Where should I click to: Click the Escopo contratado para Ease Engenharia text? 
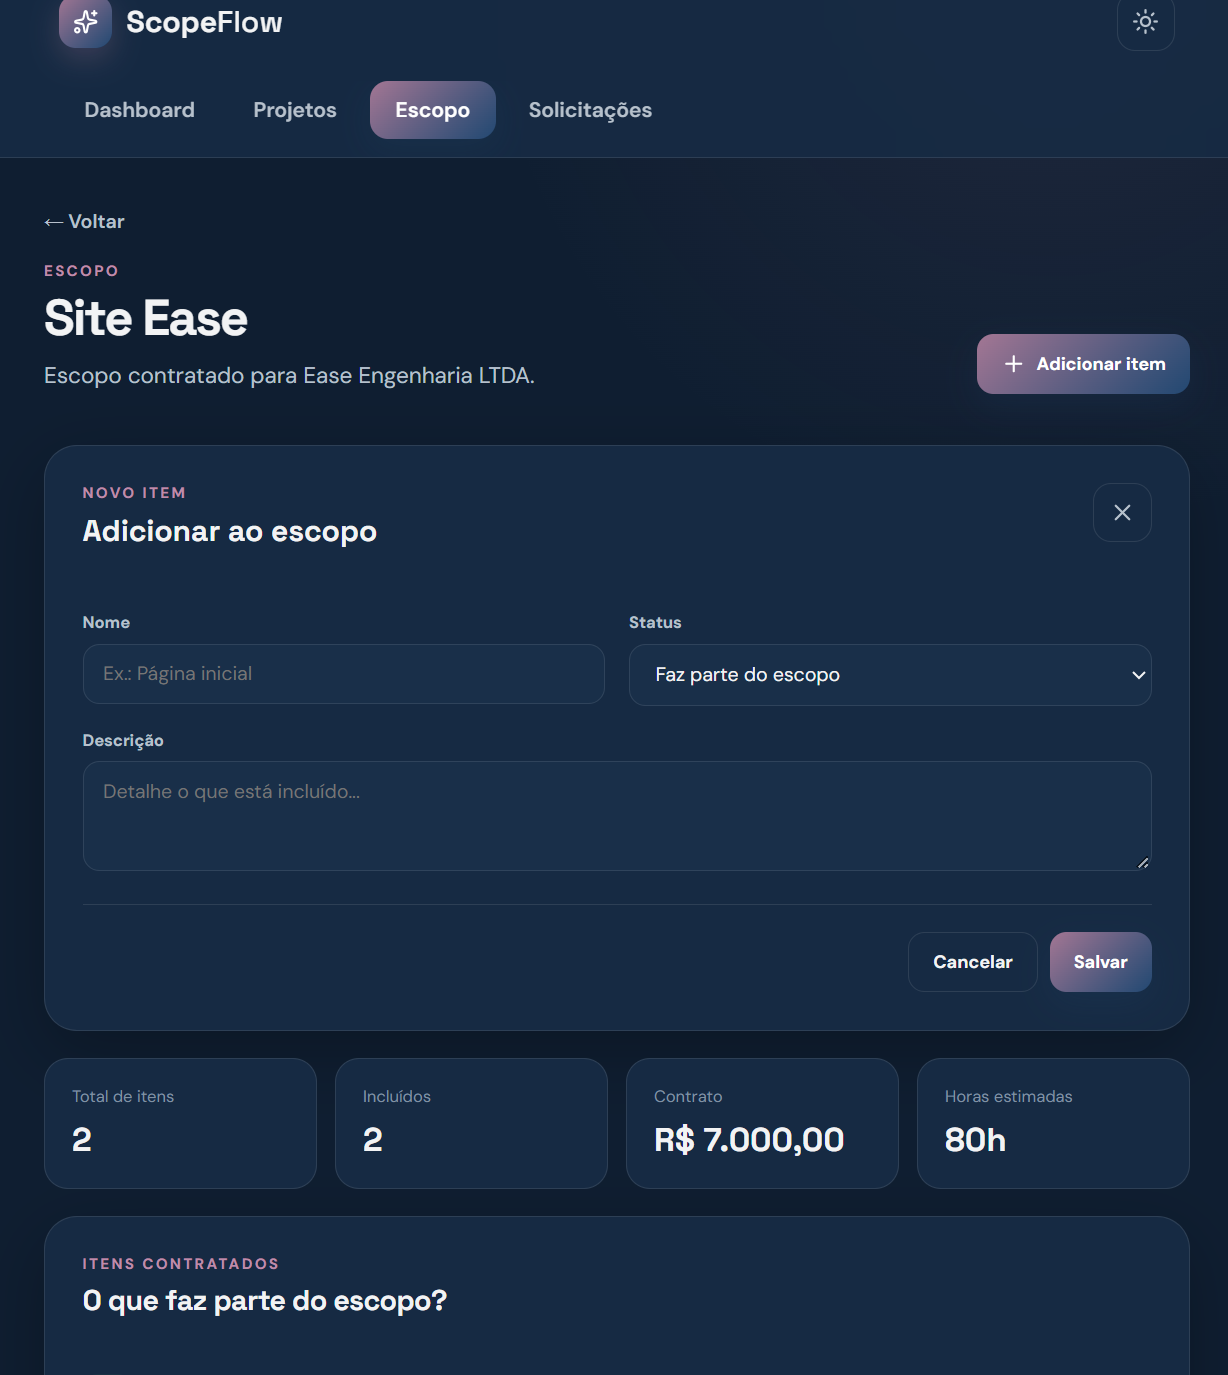click(290, 376)
